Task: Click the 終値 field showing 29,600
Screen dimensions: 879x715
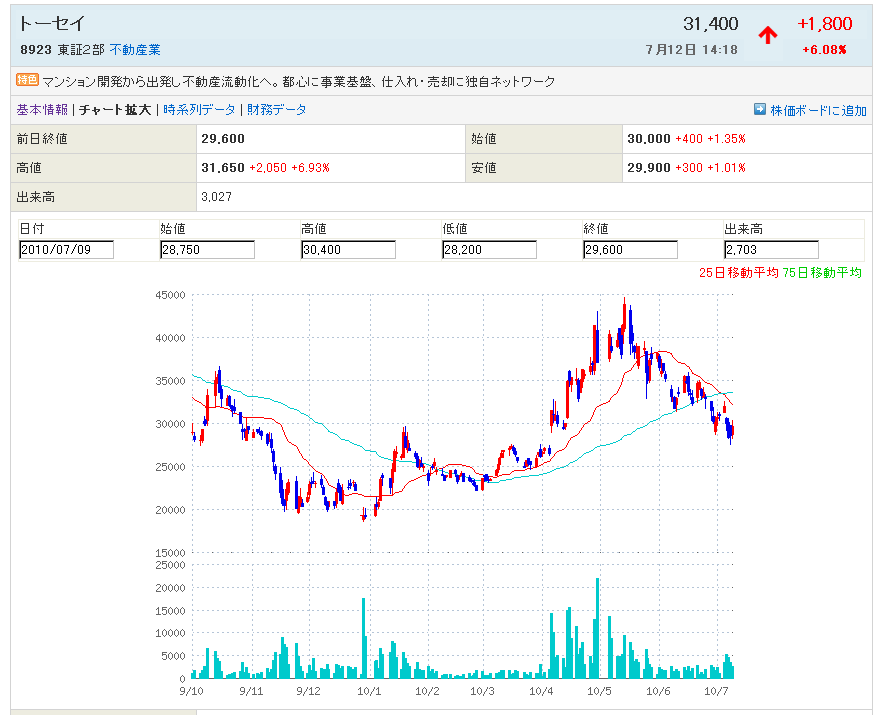Action: click(x=630, y=250)
